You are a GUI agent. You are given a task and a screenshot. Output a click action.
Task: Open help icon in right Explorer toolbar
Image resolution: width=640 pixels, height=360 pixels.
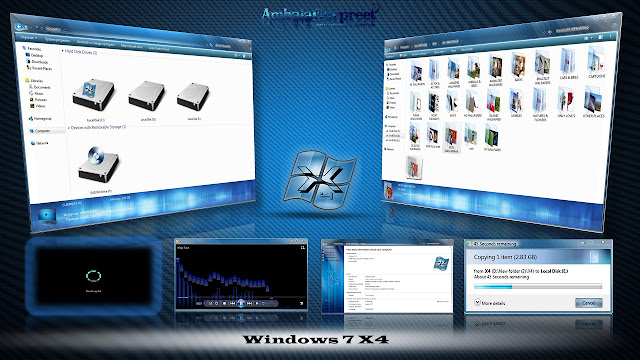tap(611, 36)
